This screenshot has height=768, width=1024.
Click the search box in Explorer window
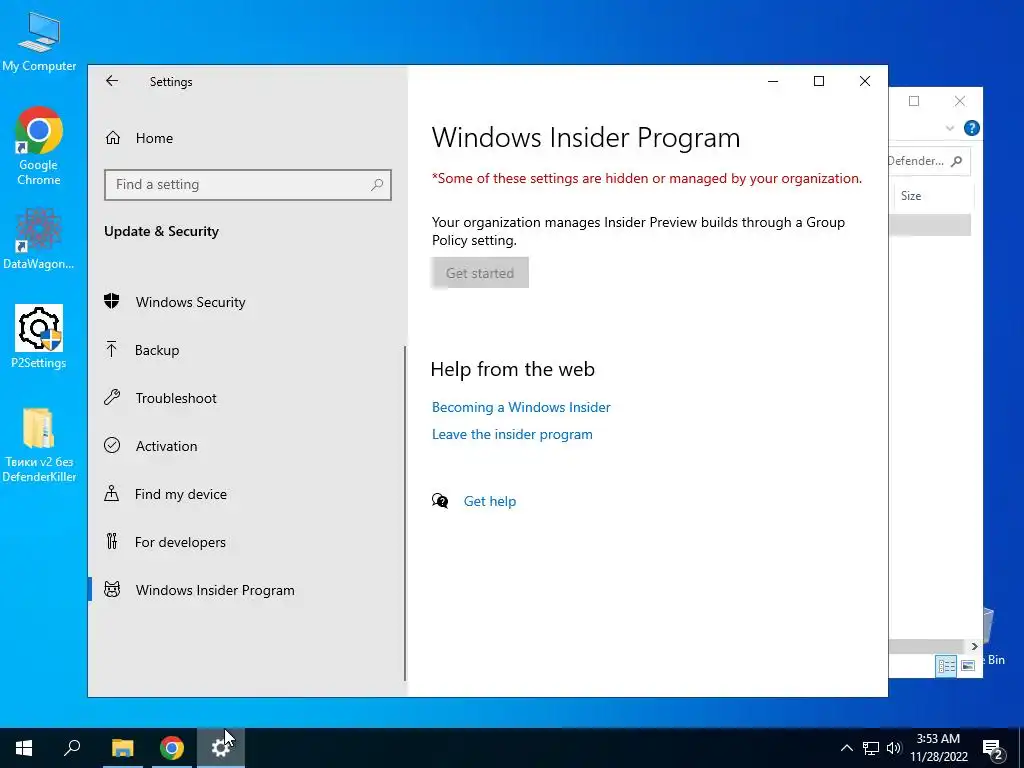click(x=929, y=161)
